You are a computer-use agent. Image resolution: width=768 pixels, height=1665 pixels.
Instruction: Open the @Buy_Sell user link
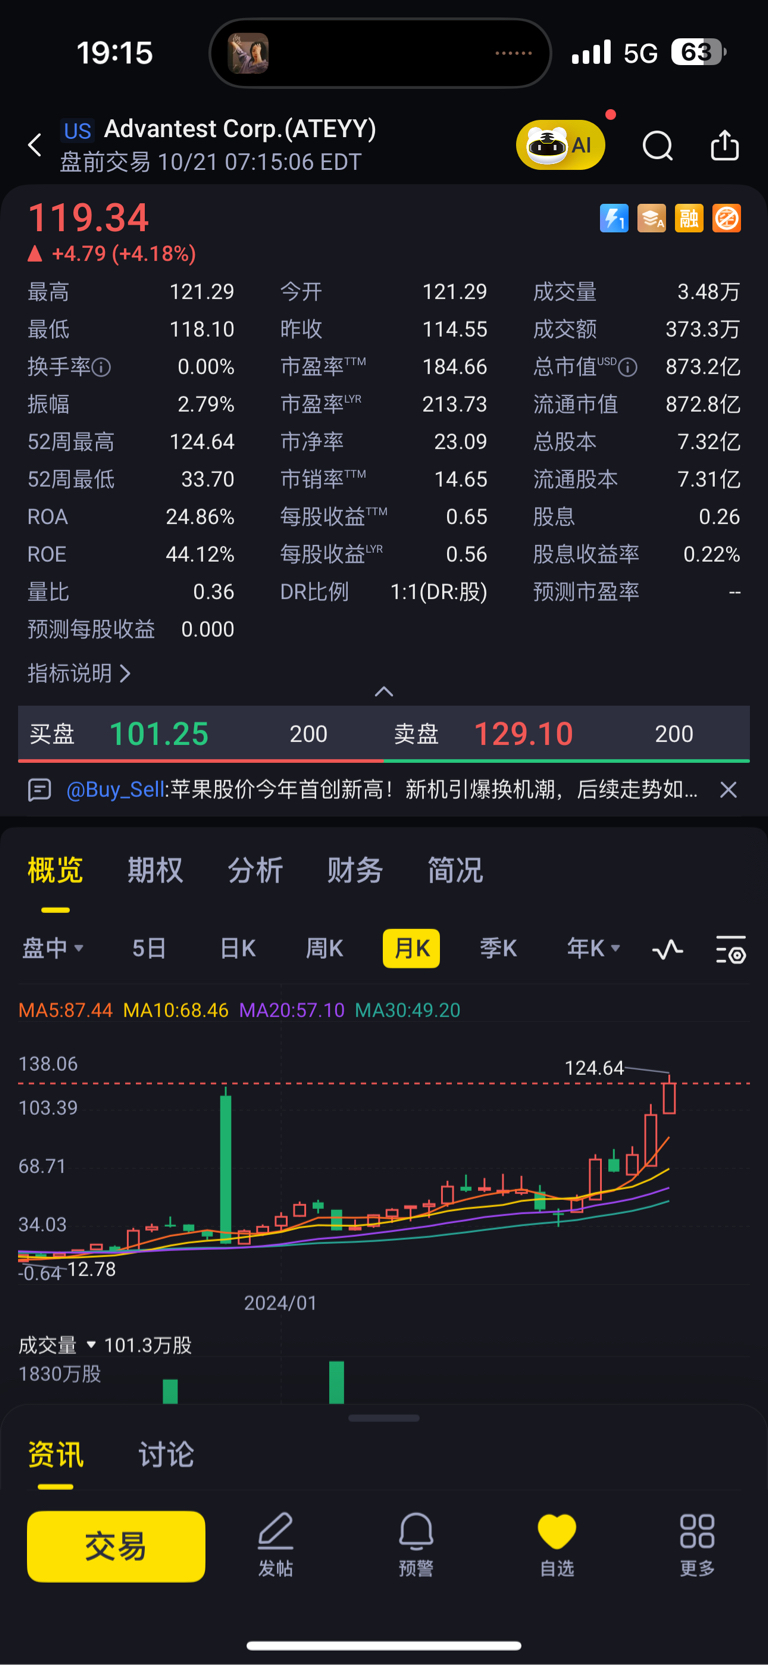tap(115, 790)
